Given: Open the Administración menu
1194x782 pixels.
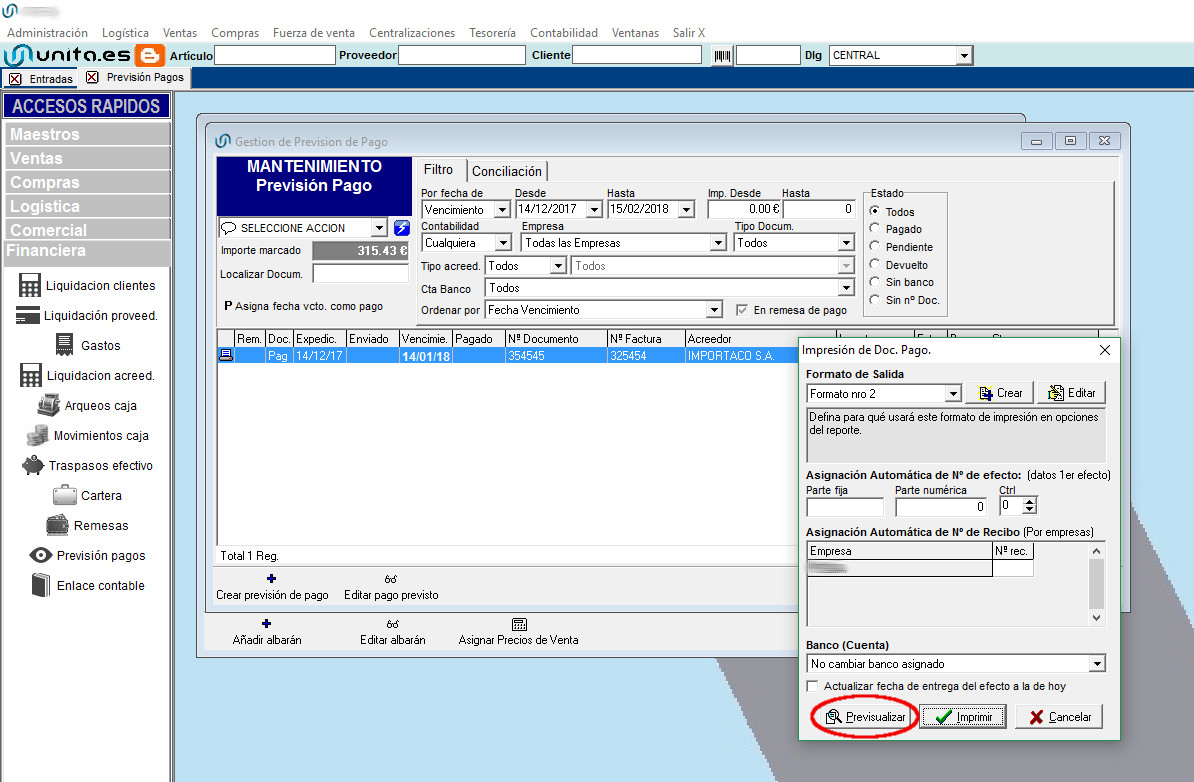Looking at the screenshot, I should 47,33.
